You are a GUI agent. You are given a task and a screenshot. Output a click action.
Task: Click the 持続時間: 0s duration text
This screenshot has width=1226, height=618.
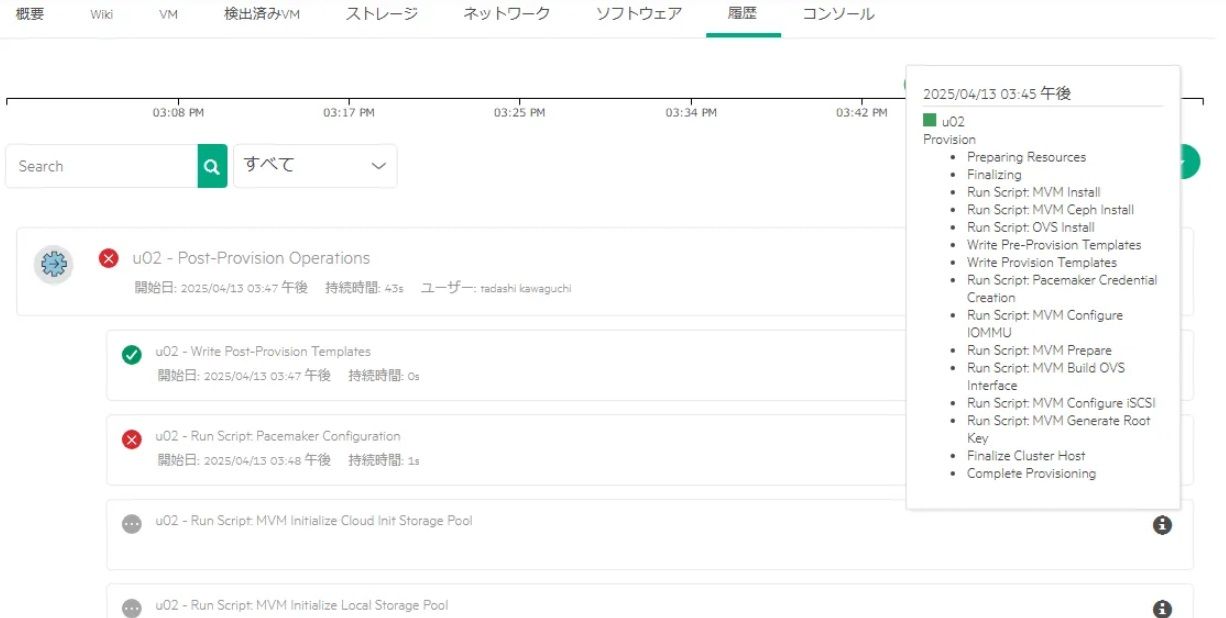tap(384, 377)
